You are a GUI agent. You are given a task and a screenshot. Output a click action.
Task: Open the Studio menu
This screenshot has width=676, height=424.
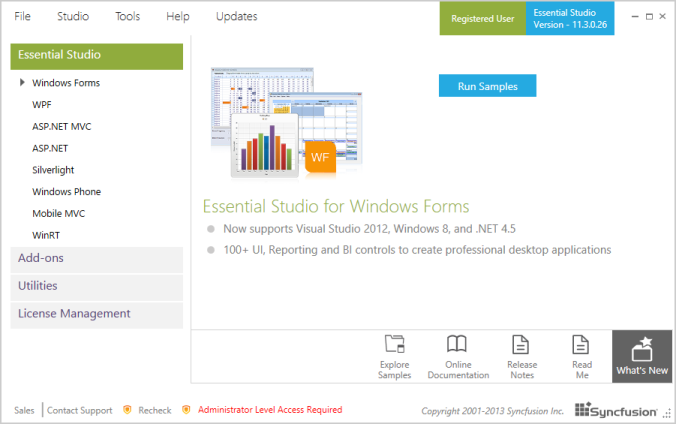click(73, 16)
